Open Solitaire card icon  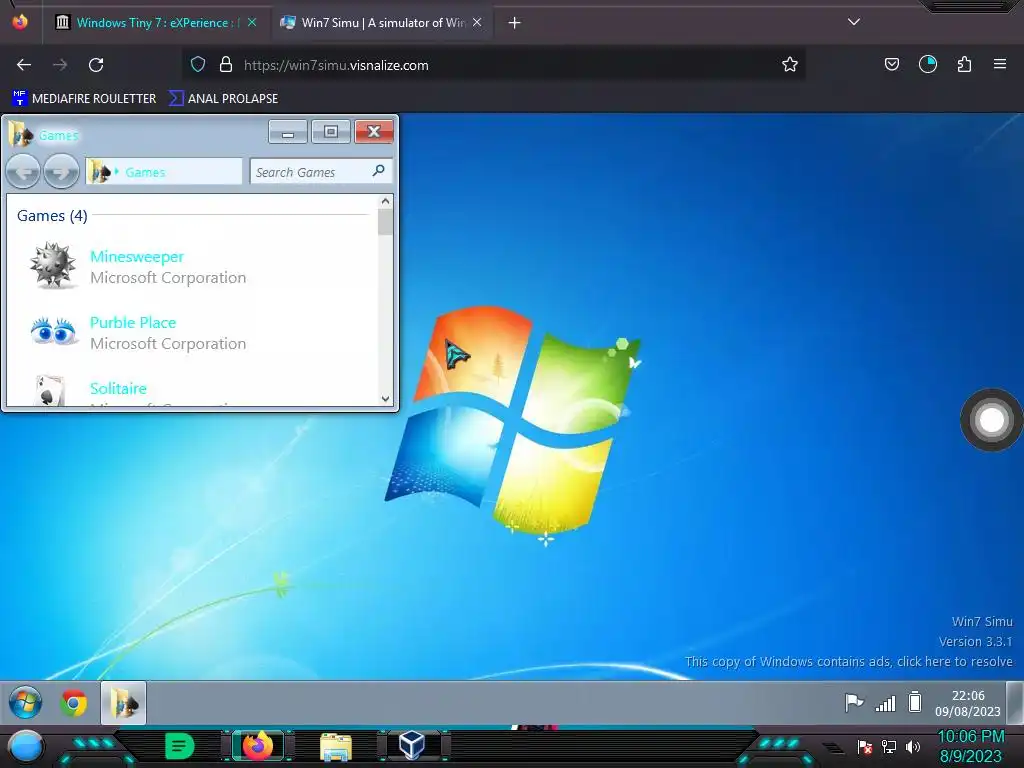pos(50,391)
